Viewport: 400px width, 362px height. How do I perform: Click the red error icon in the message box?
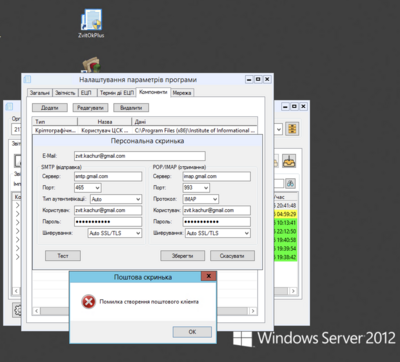[88, 302]
